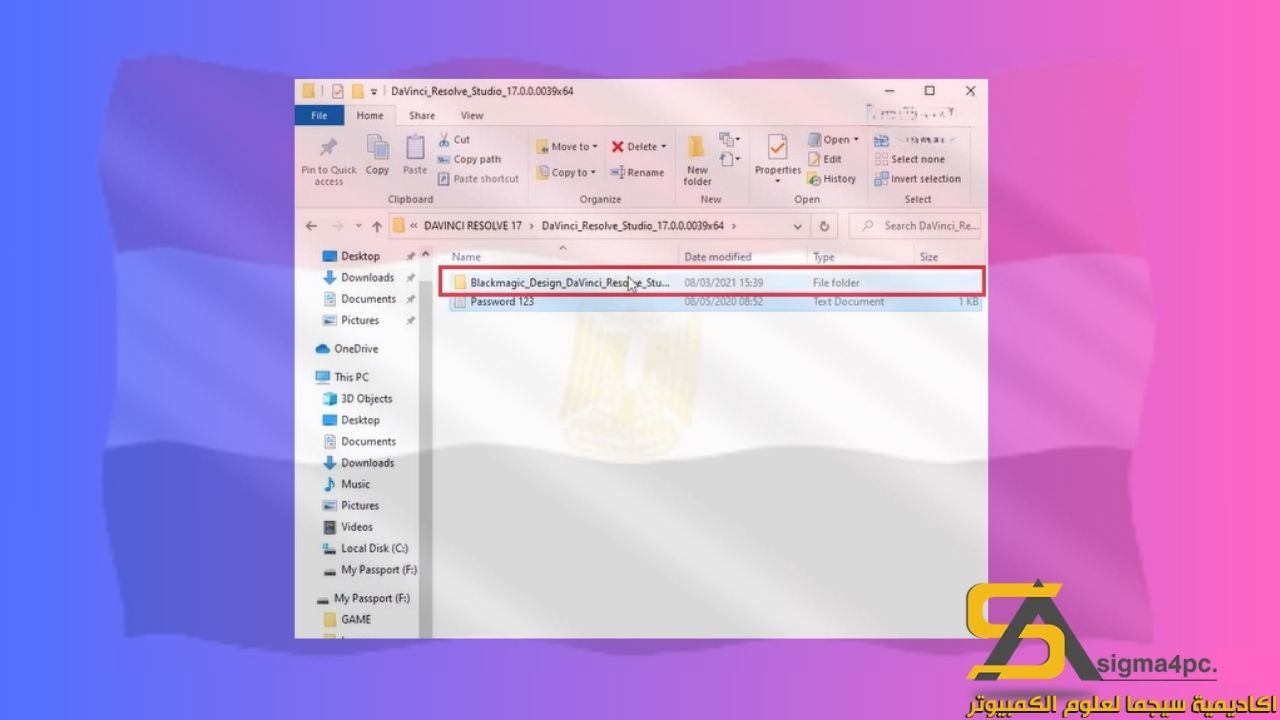
Task: Open Downloads under This PC
Action: [358, 463]
